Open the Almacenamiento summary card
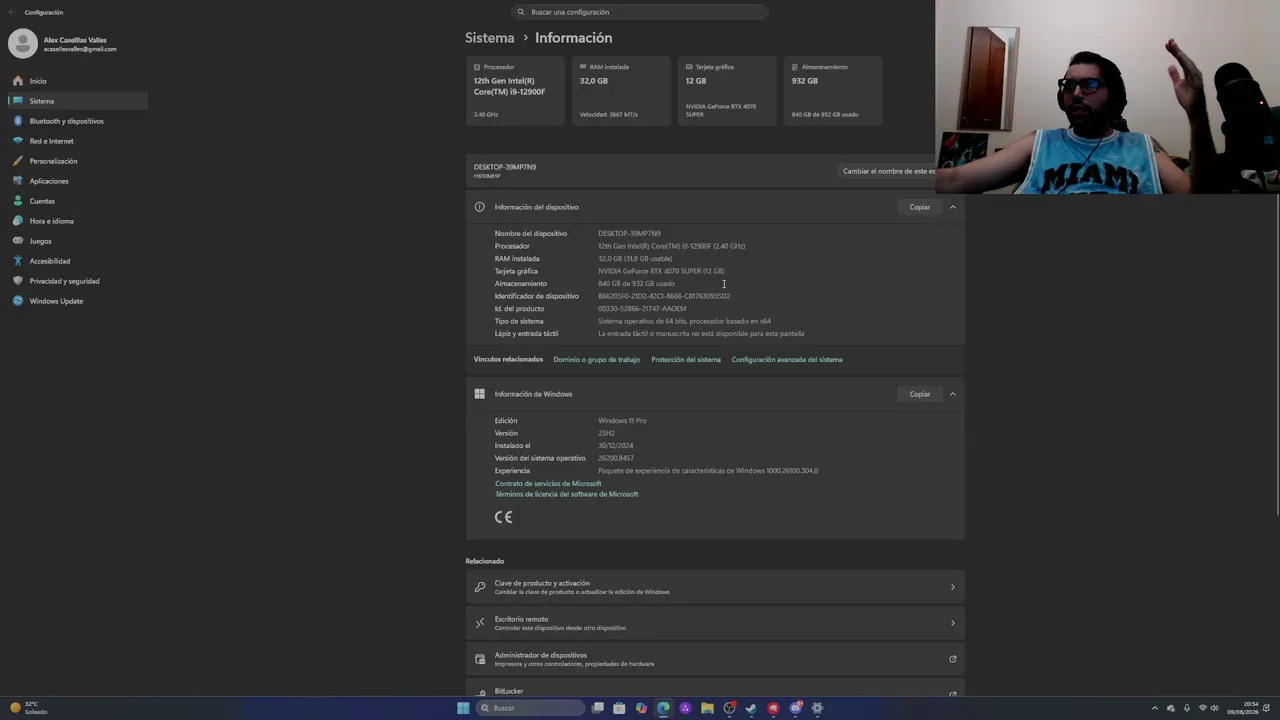The width and height of the screenshot is (1280, 720). coord(833,91)
